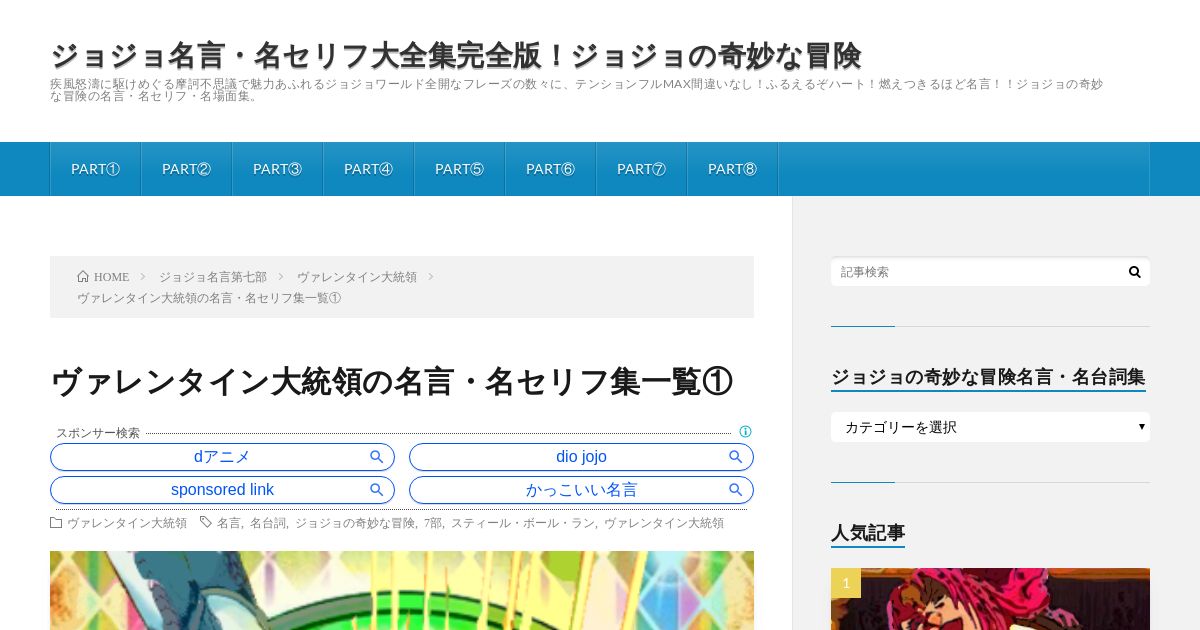
Task: Open PART⑤ menu item
Action: 459,169
